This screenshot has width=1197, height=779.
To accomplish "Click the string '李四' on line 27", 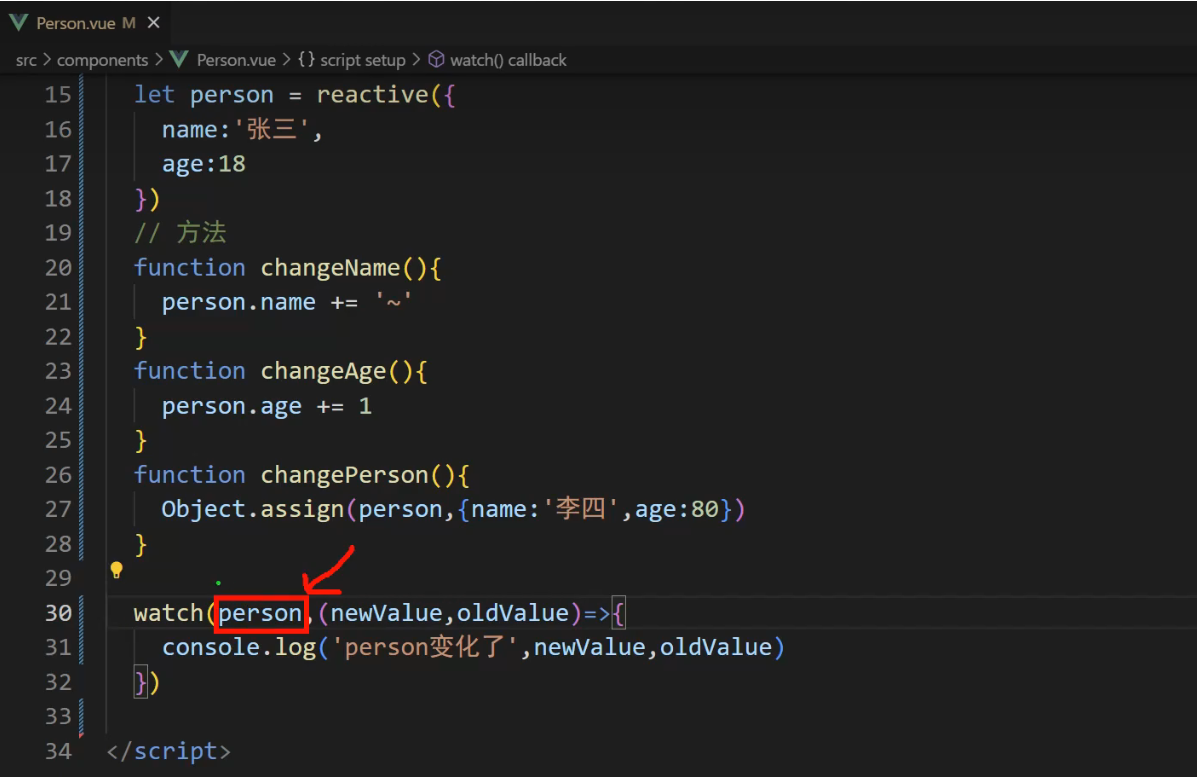I will click(580, 509).
